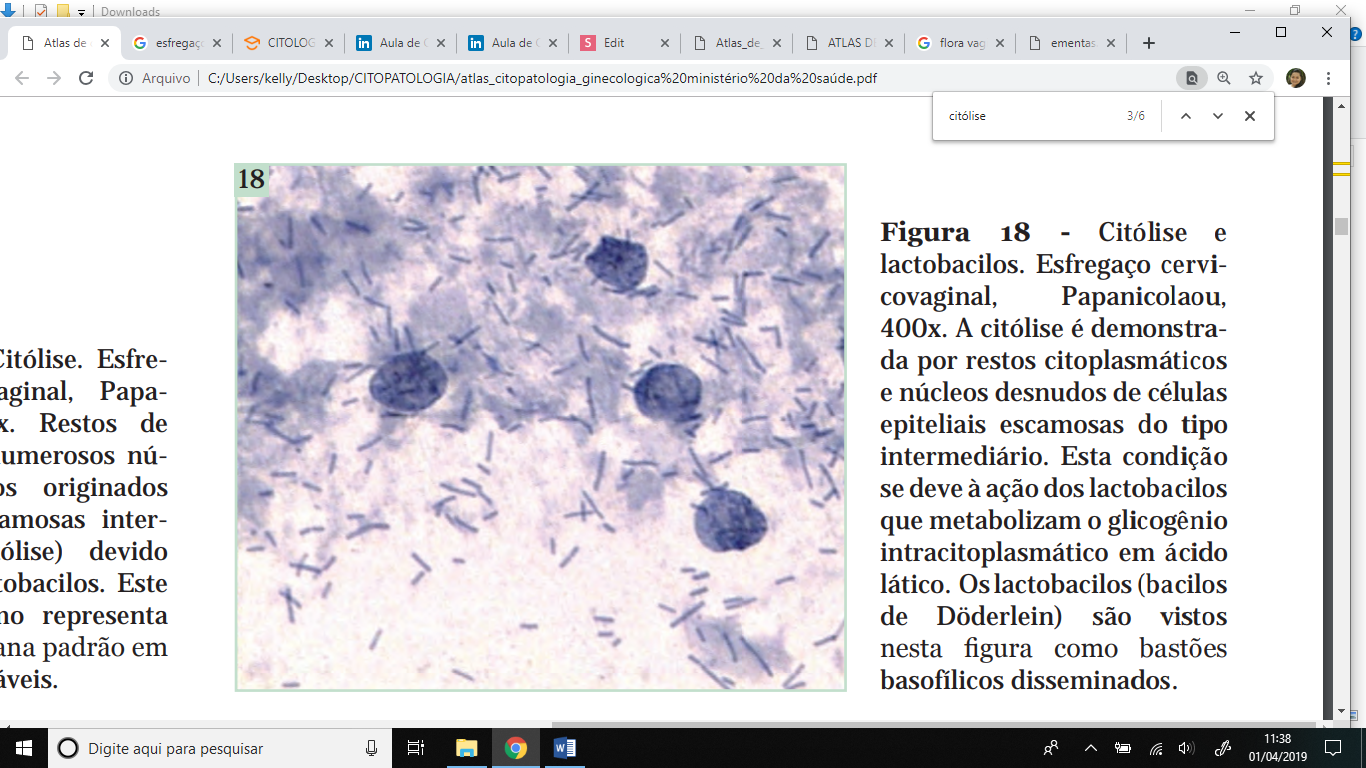1366x768 pixels.
Task: Open the Wi-Fi network icon
Action: 1155,748
